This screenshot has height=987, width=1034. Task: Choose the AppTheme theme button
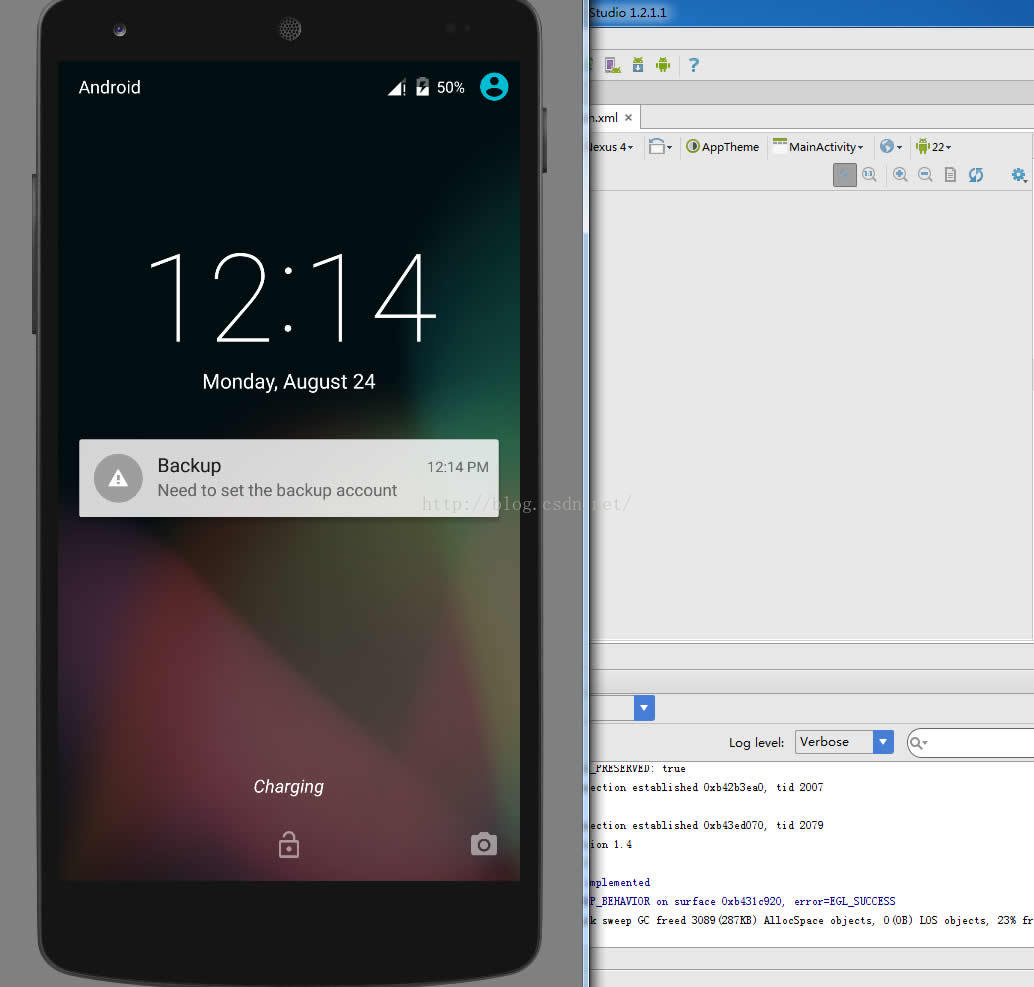point(723,146)
